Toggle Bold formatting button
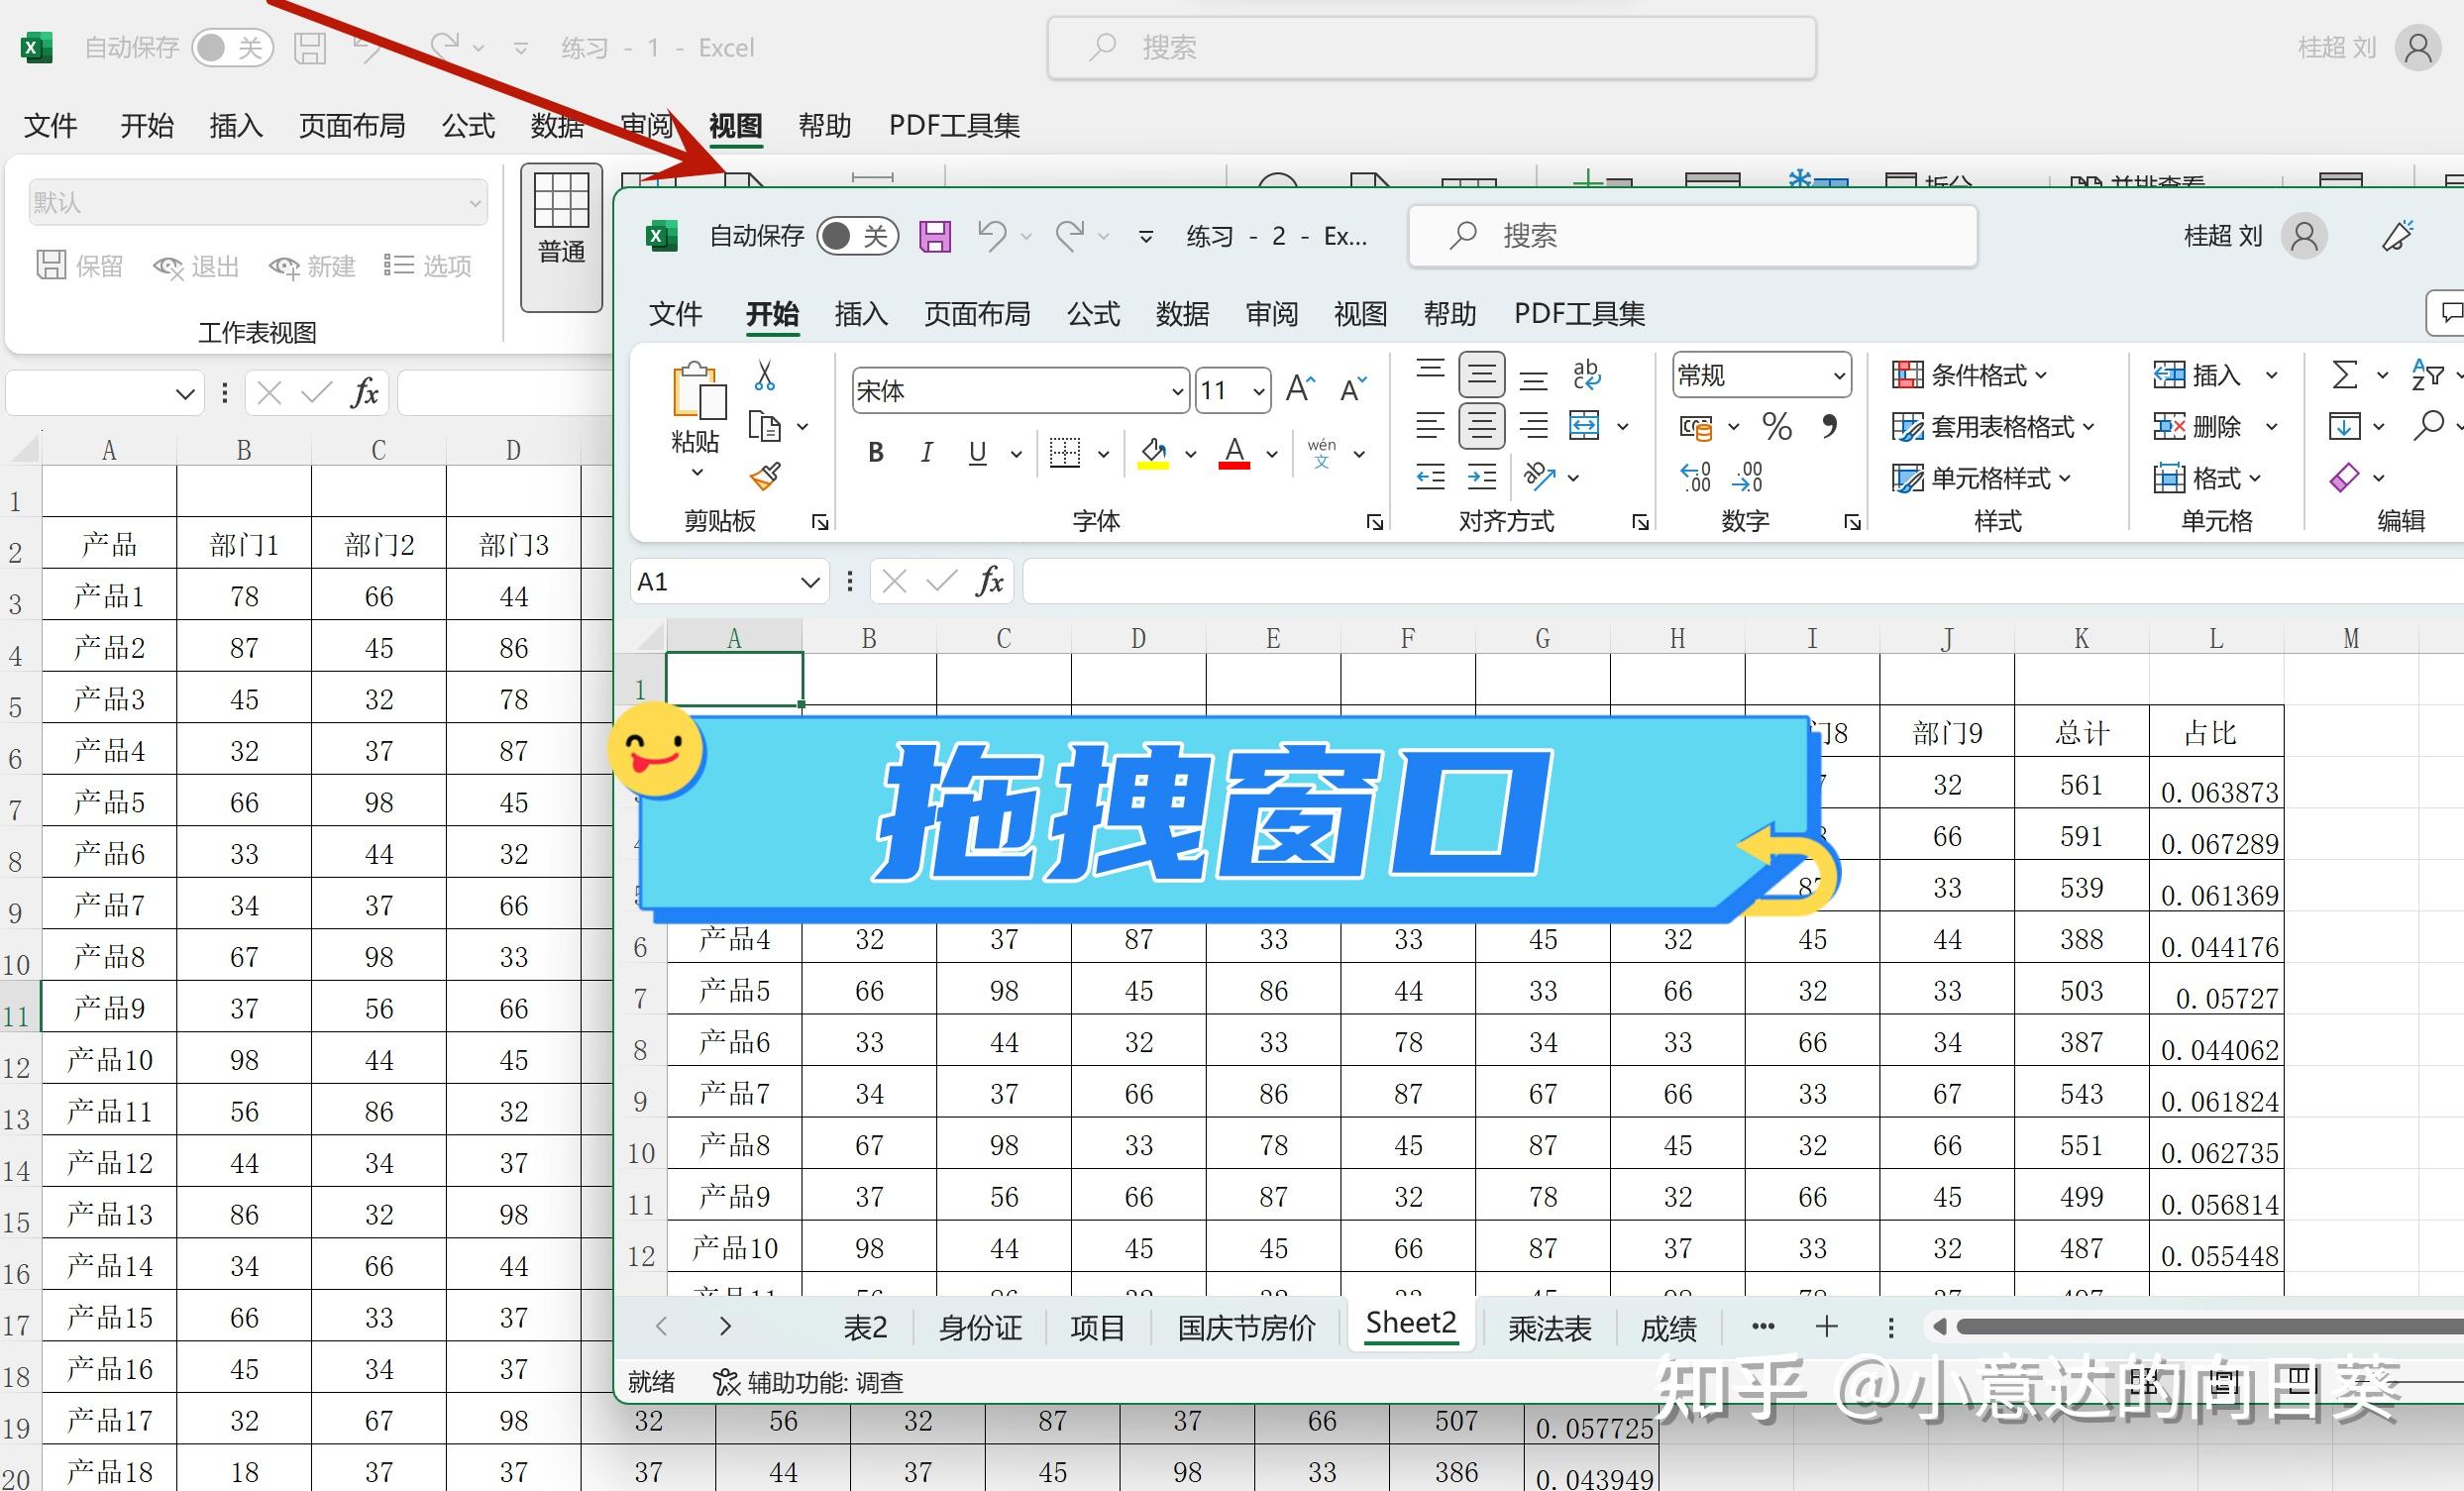Image resolution: width=2464 pixels, height=1491 pixels. point(876,453)
